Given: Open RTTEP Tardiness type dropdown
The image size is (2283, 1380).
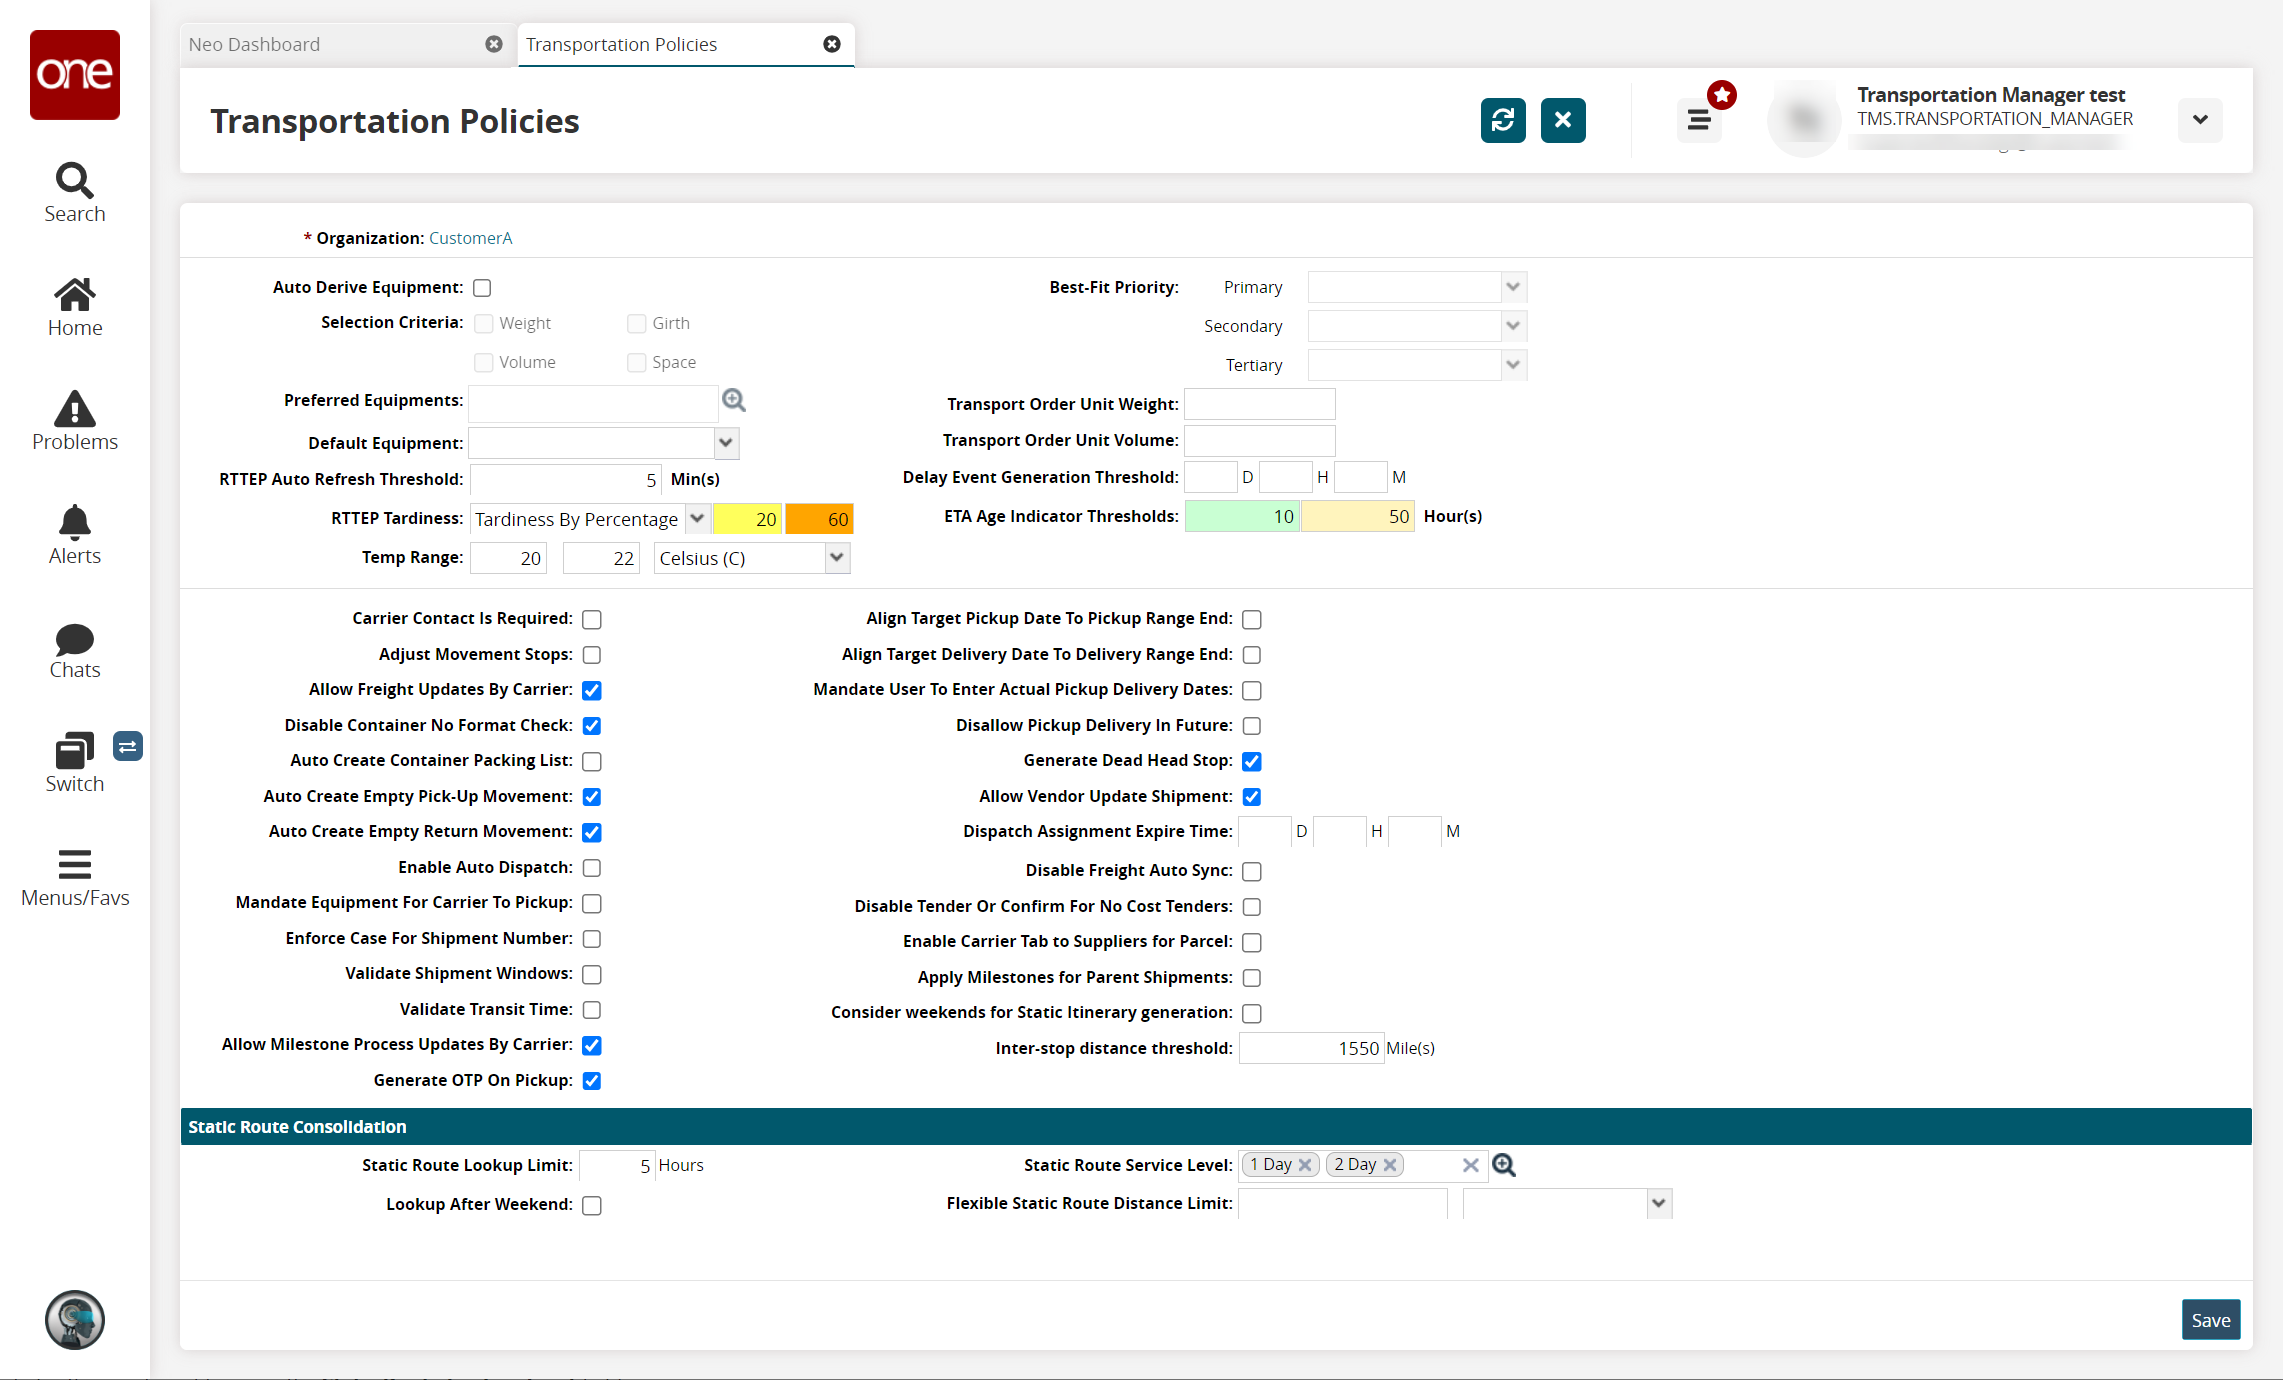Looking at the screenshot, I should coord(697,519).
